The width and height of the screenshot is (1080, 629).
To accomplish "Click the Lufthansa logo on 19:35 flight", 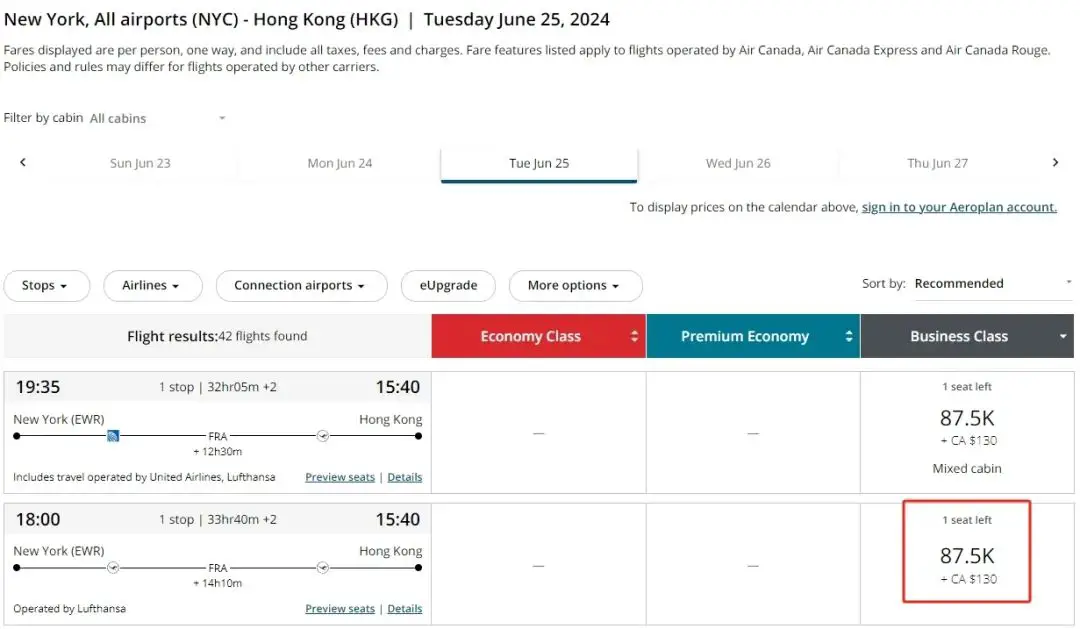I will click(x=322, y=436).
